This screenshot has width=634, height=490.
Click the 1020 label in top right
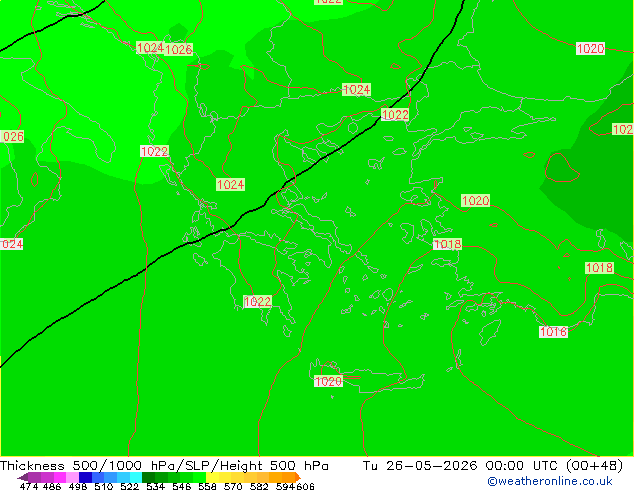[590, 49]
